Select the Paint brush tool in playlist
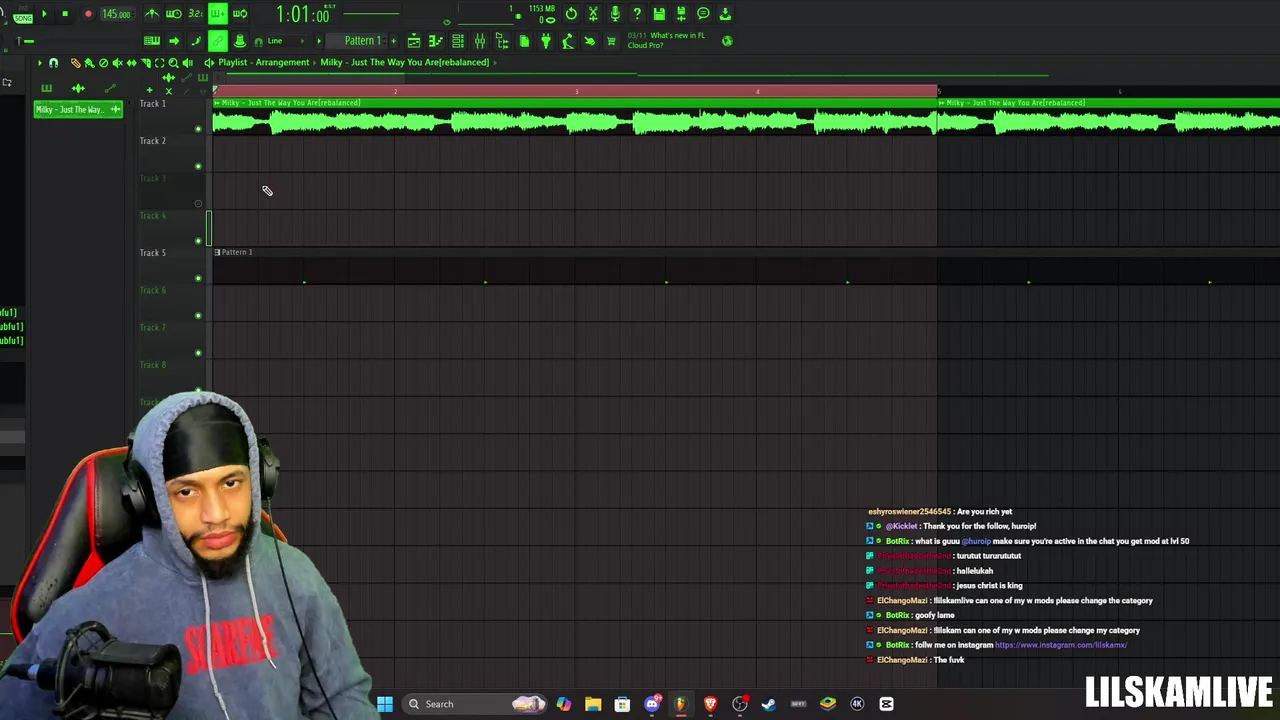The width and height of the screenshot is (1280, 720). point(89,62)
